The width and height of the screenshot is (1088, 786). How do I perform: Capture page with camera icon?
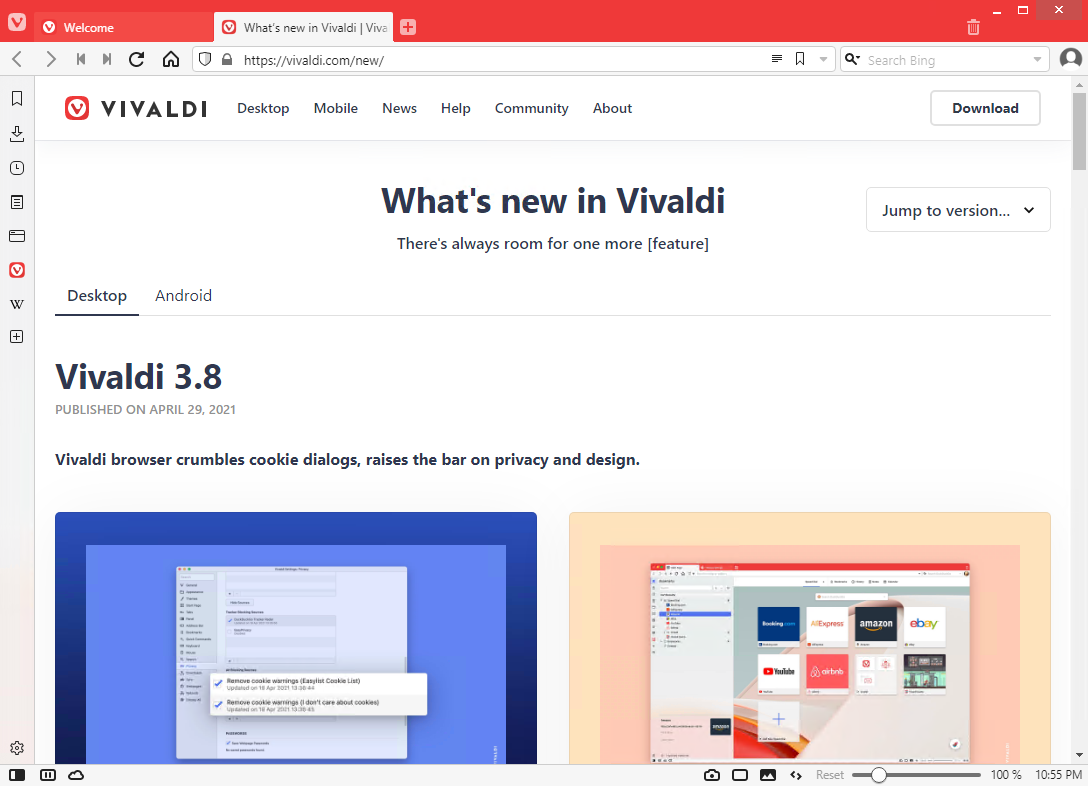712,775
